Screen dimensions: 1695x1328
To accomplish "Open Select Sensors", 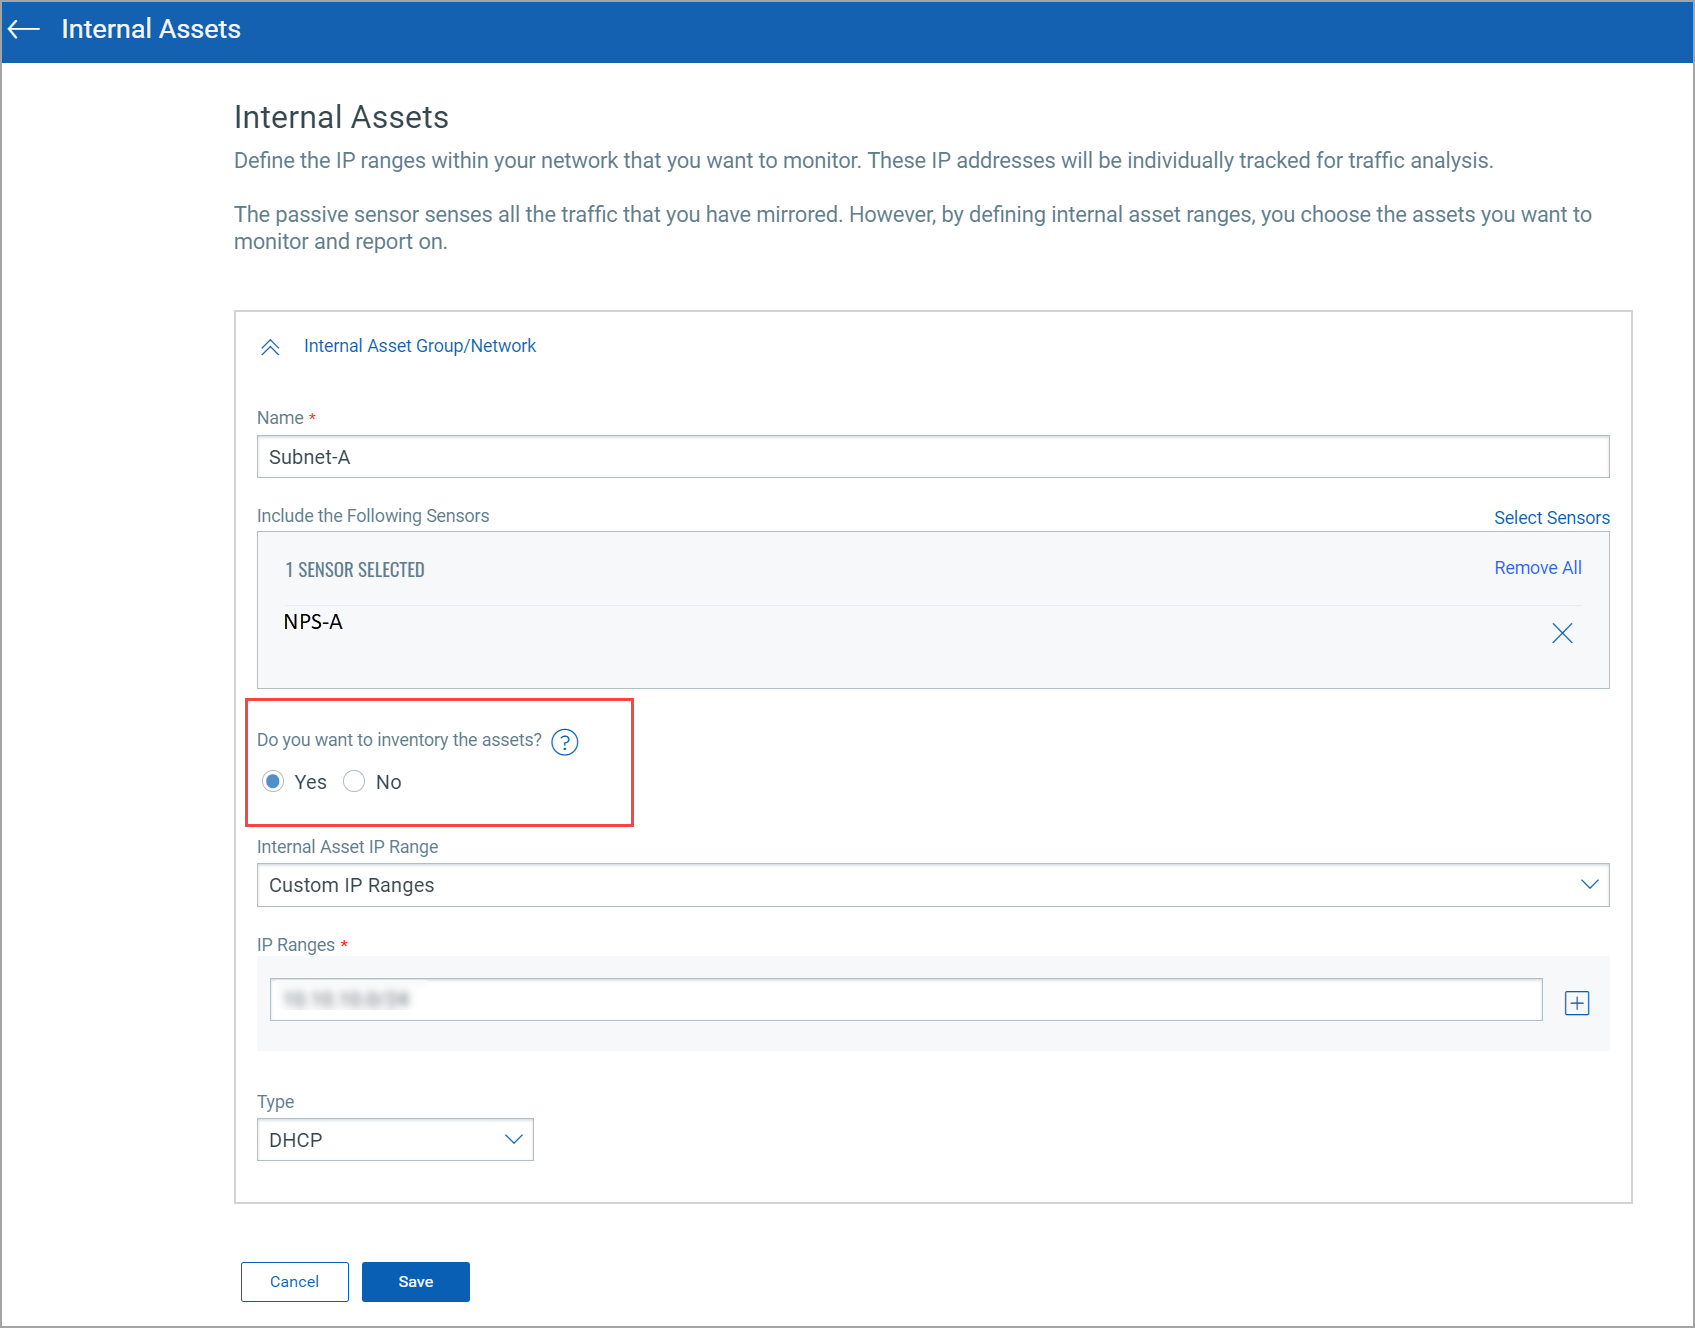I will 1551,517.
